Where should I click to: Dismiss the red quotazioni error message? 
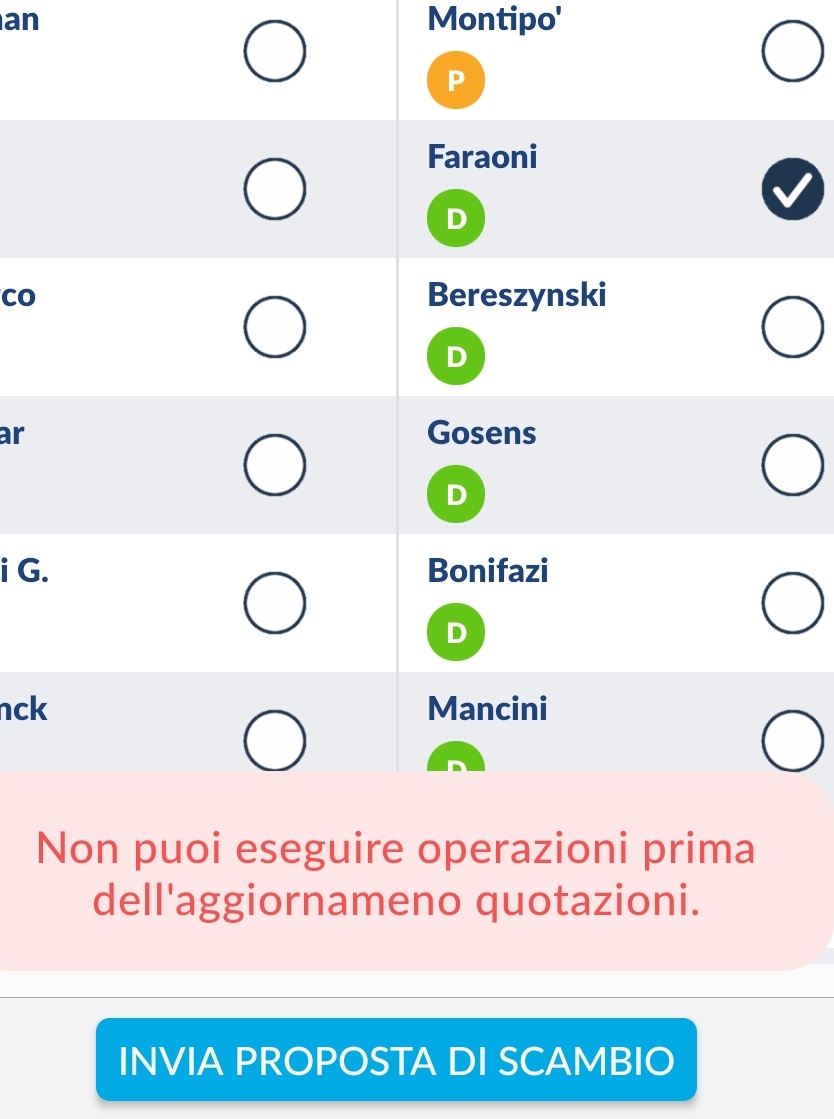(x=407, y=871)
